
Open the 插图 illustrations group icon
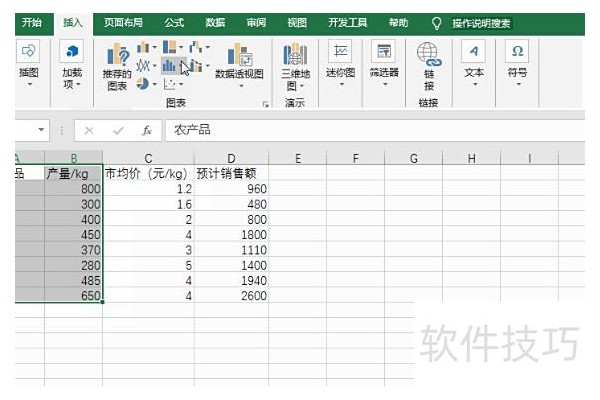[28, 51]
